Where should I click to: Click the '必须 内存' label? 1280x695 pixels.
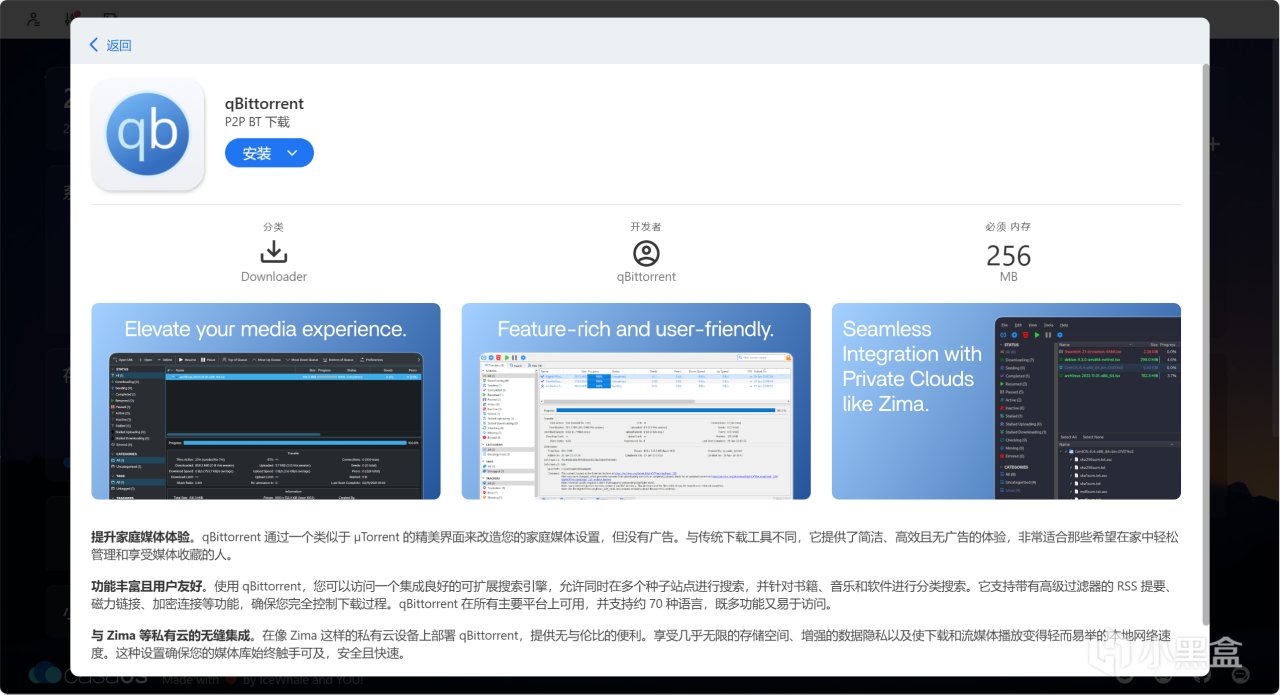1008,227
